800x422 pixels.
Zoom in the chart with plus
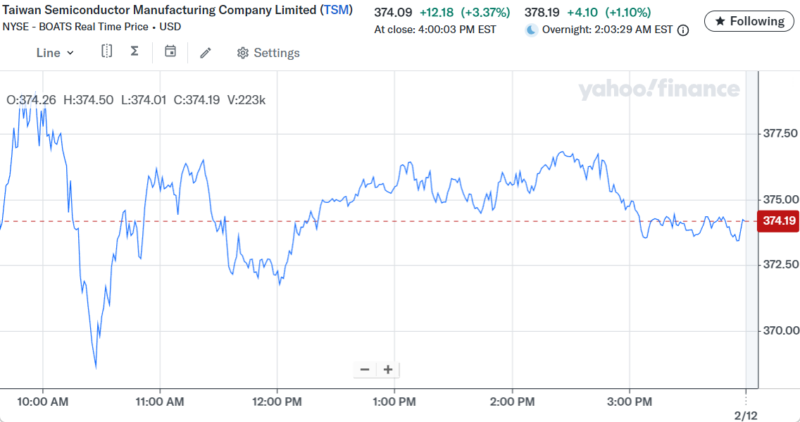(388, 369)
